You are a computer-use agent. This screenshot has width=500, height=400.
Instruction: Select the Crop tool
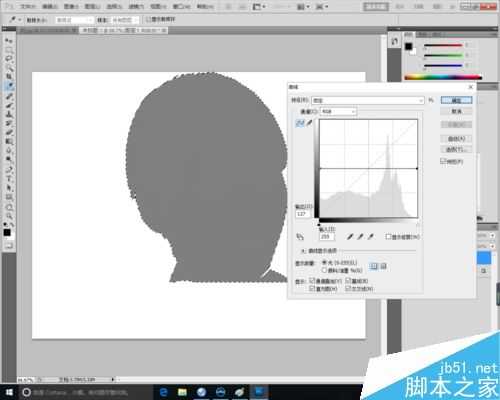pos(9,77)
